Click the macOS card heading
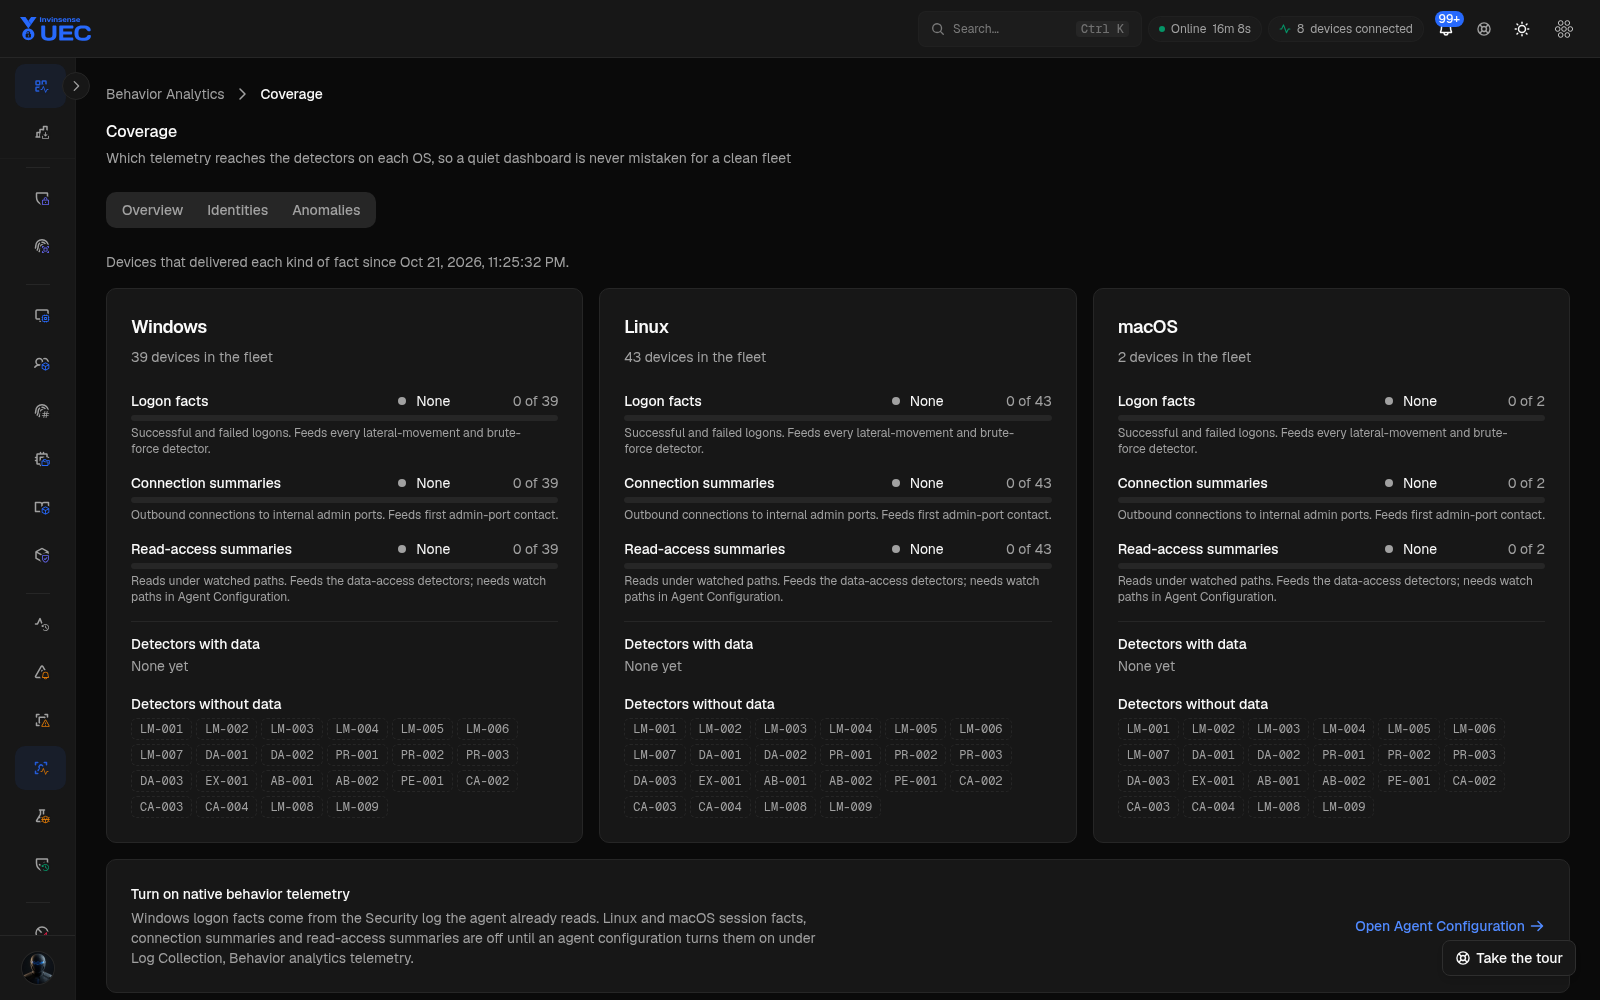The image size is (1600, 1000). 1148,327
